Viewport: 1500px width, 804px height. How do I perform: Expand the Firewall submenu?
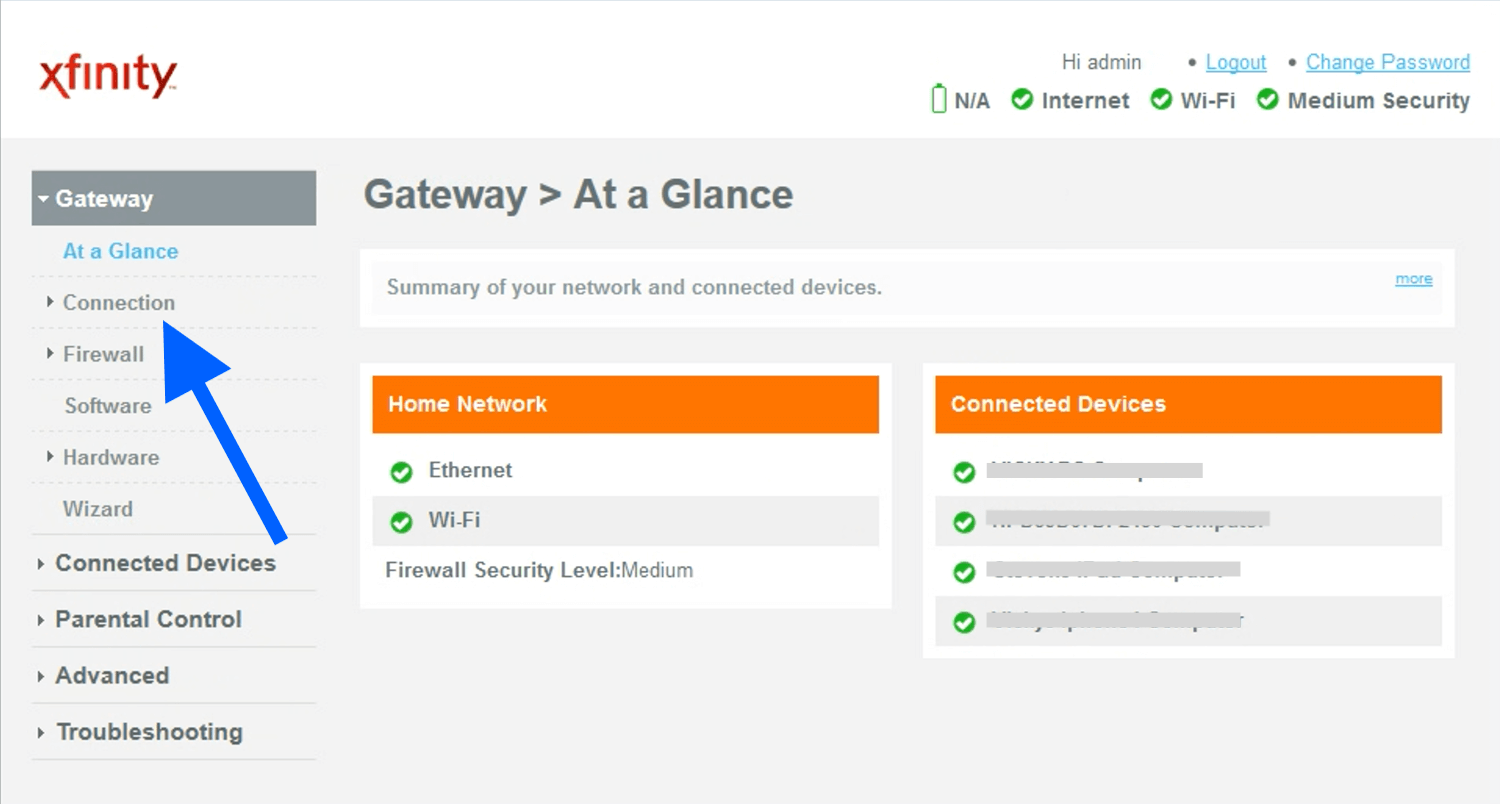103,354
